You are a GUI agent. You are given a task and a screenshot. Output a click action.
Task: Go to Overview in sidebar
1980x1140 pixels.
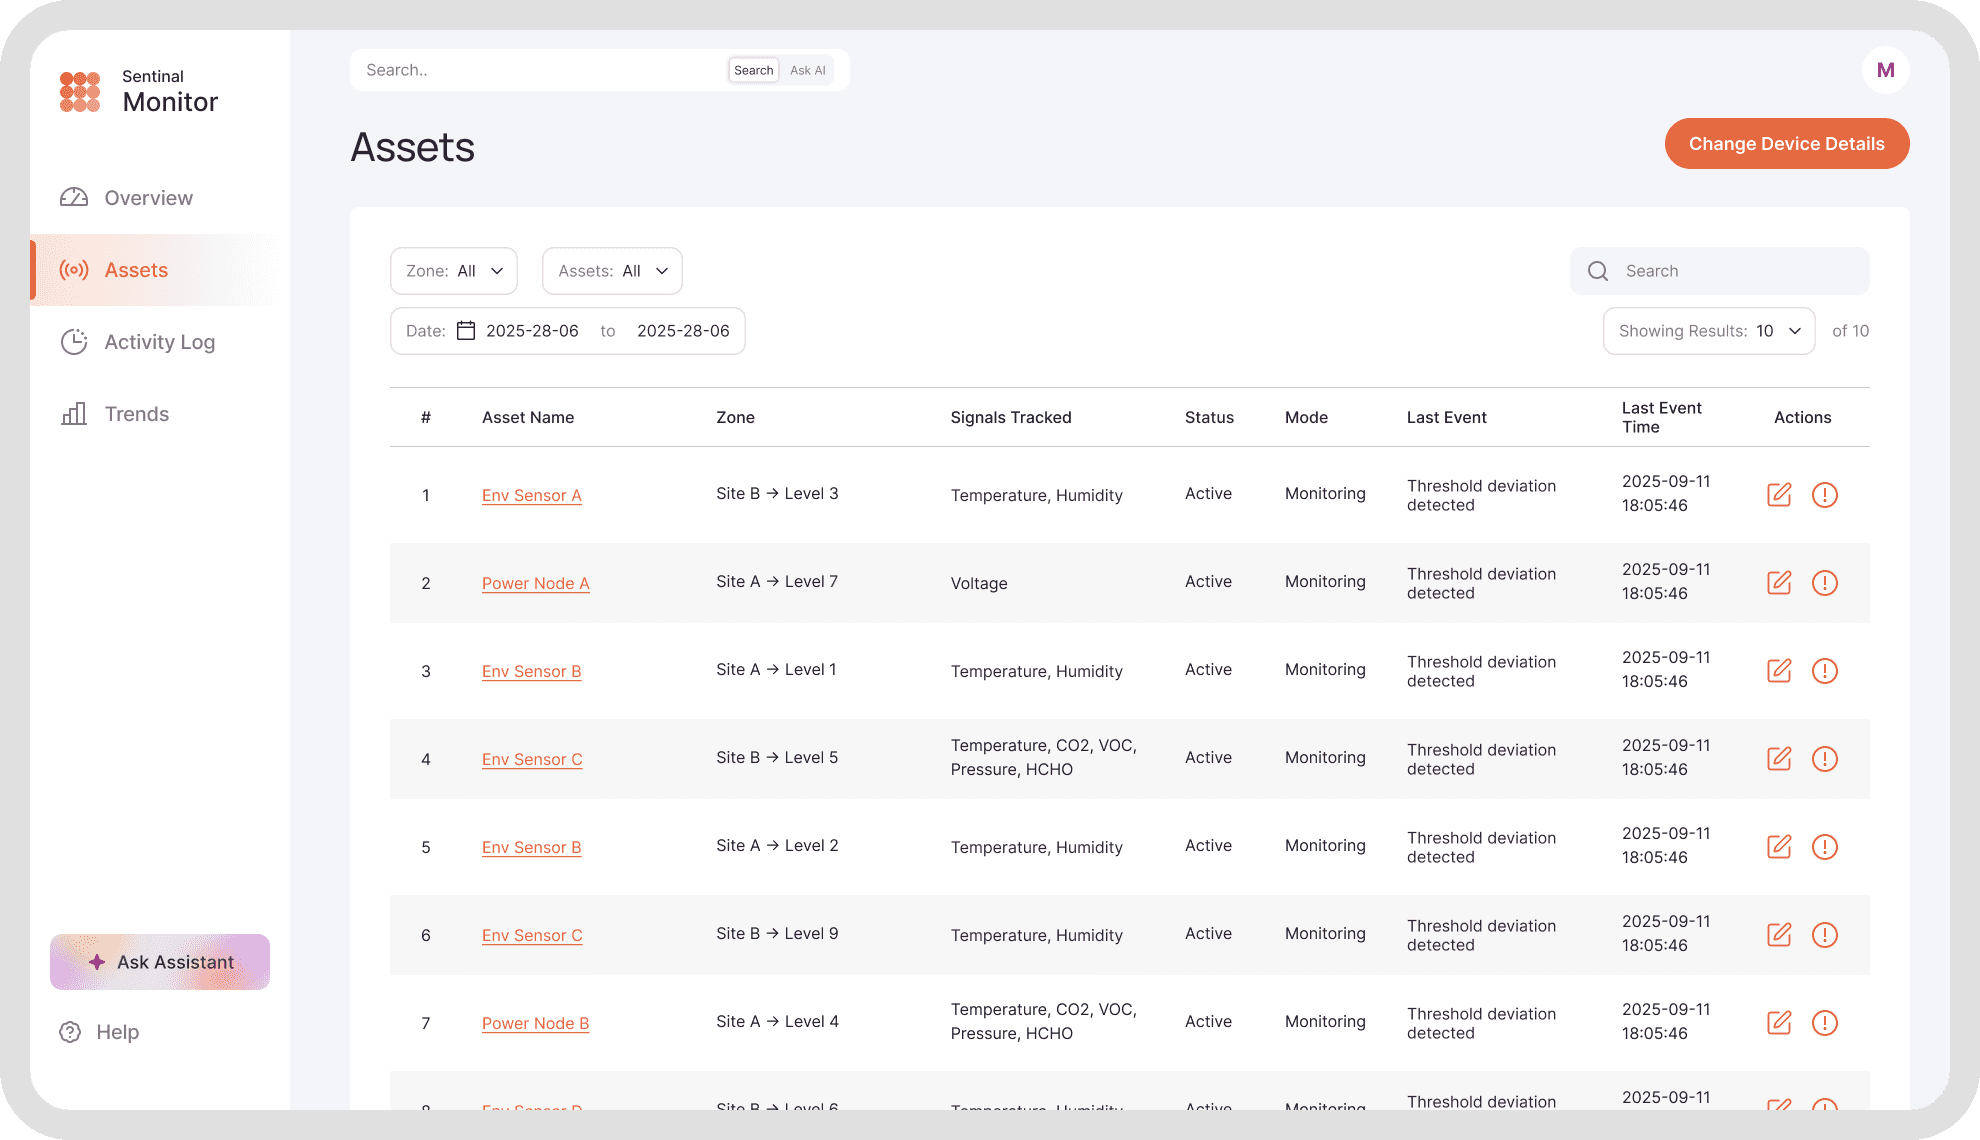click(148, 198)
